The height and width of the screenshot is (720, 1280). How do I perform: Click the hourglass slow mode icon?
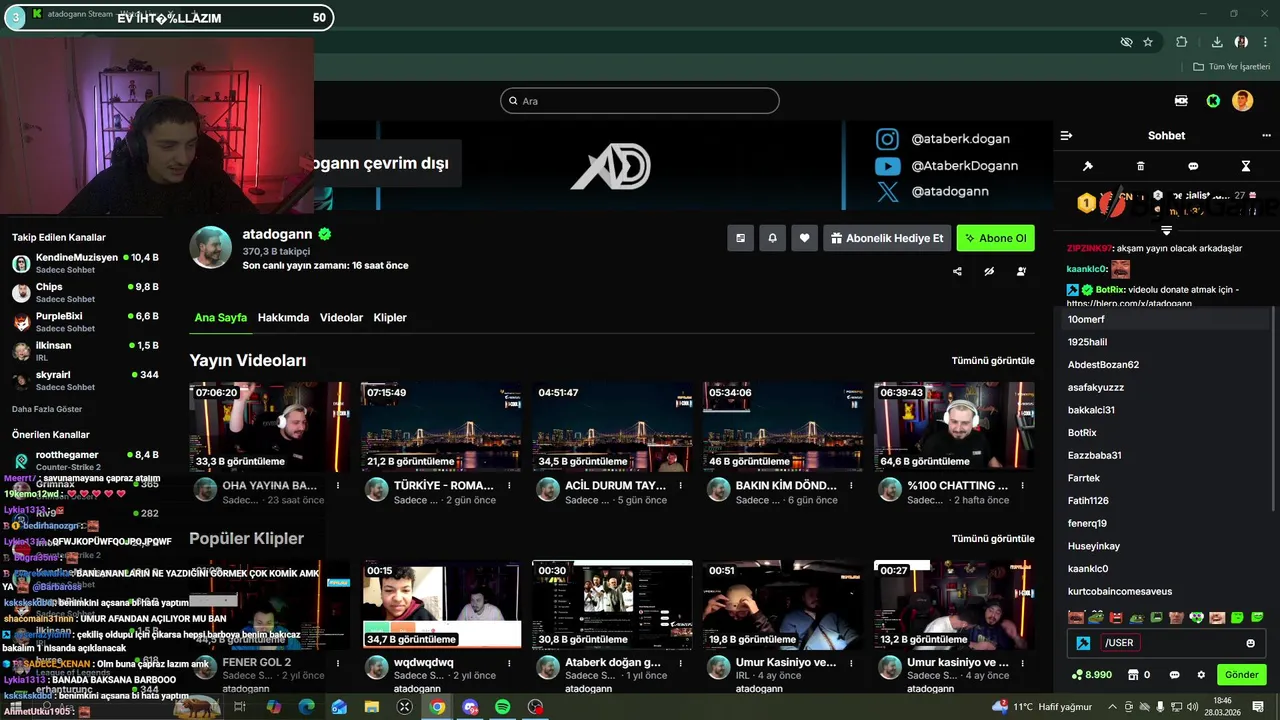pos(1246,166)
